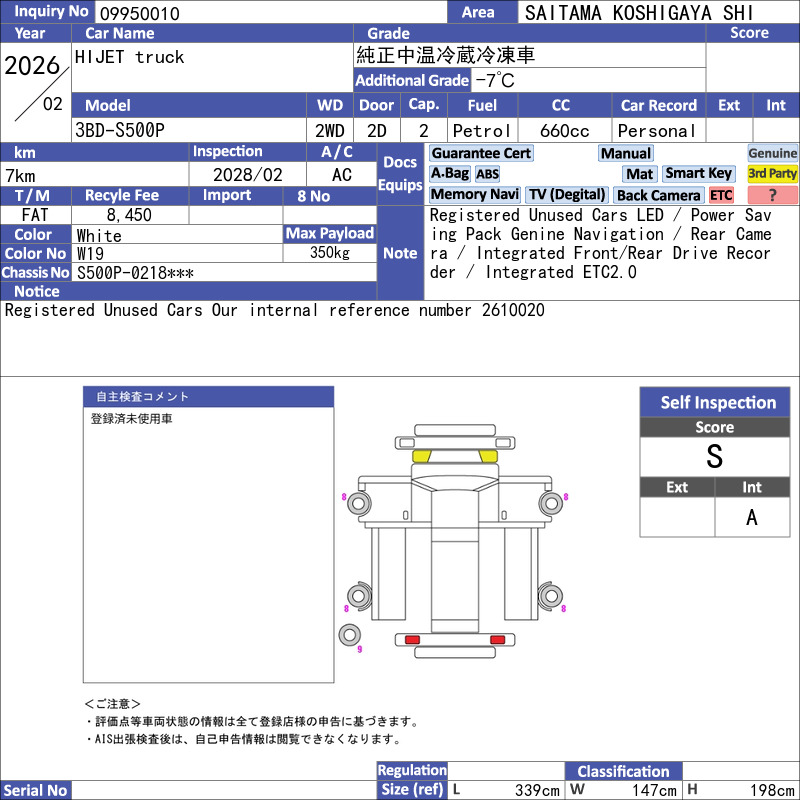800x800 pixels.
Task: Click the right red tail light on the diagram
Action: [497, 640]
